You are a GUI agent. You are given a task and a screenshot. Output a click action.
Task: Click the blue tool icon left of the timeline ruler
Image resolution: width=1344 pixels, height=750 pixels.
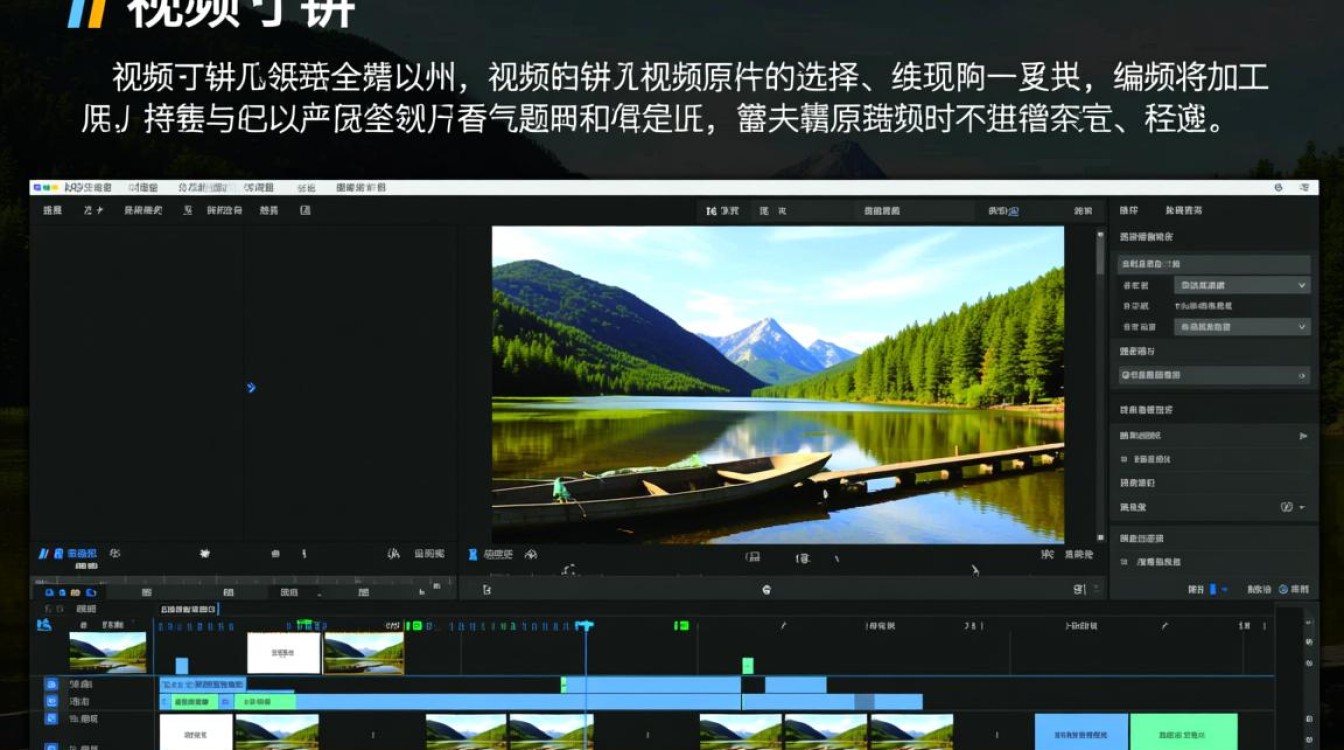(43, 625)
